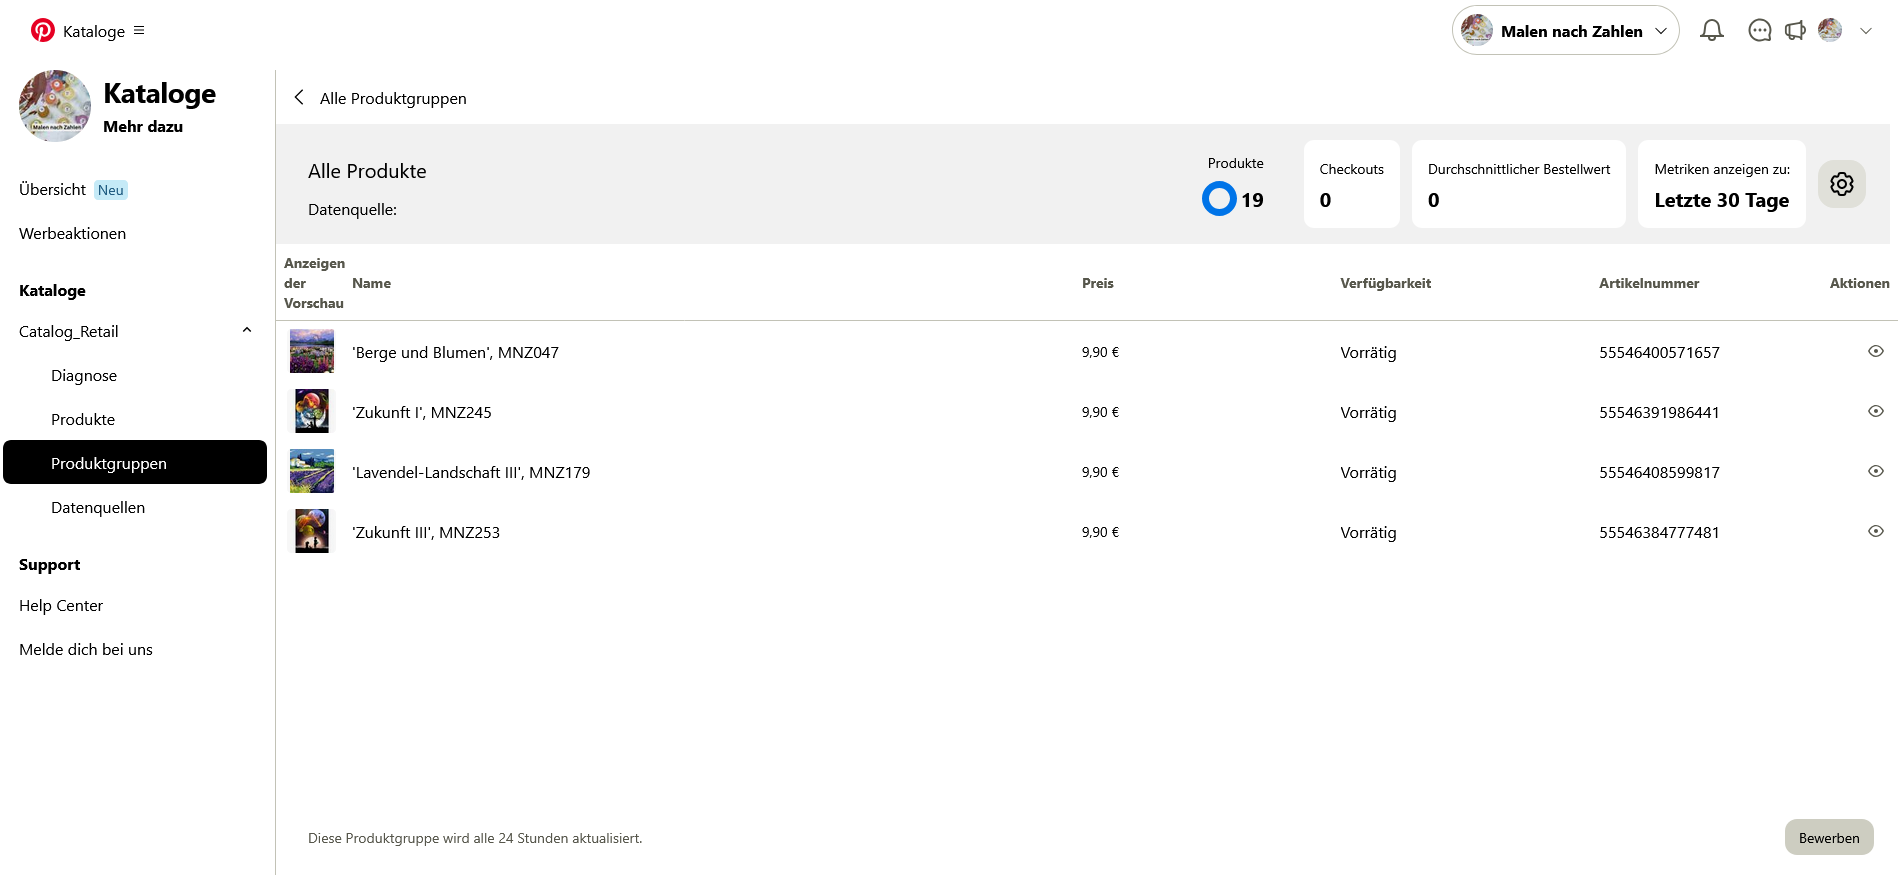Click the Name column header
The height and width of the screenshot is (875, 1898).
[x=371, y=284]
